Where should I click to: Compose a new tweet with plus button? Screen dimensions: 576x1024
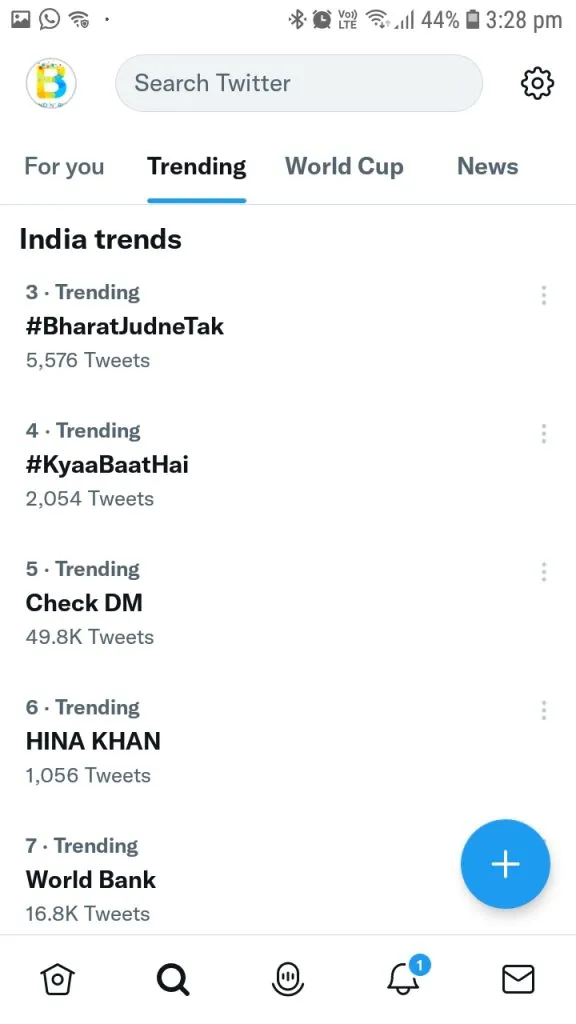[x=505, y=864]
